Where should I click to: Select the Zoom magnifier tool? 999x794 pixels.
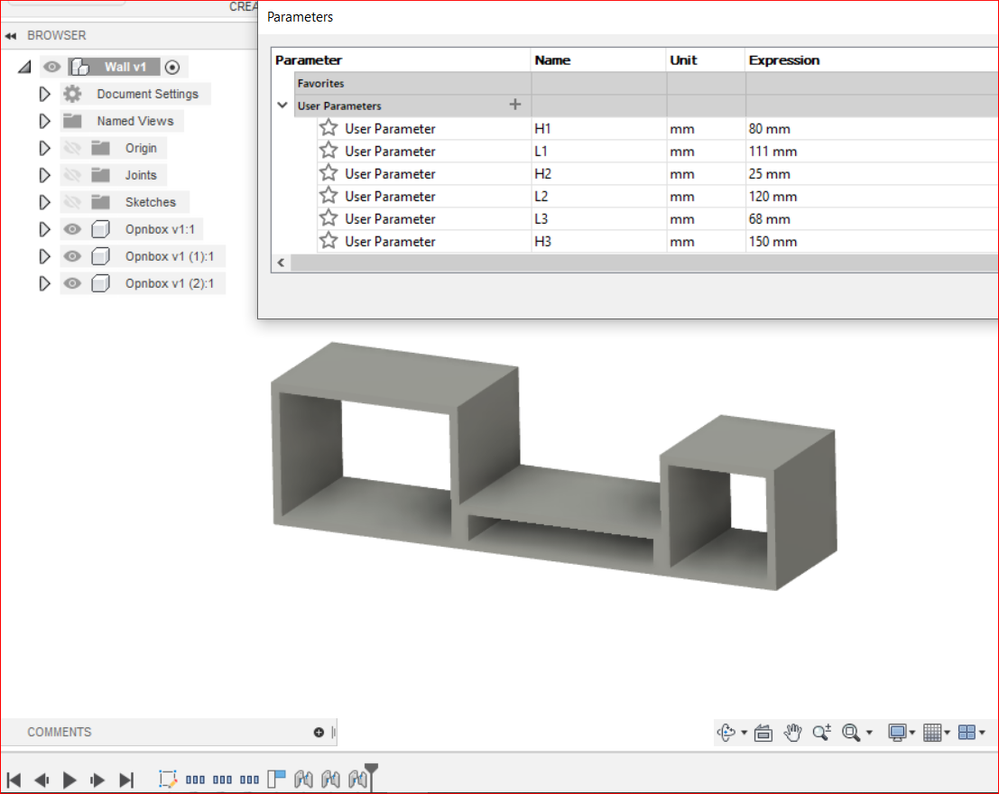pyautogui.click(x=822, y=733)
